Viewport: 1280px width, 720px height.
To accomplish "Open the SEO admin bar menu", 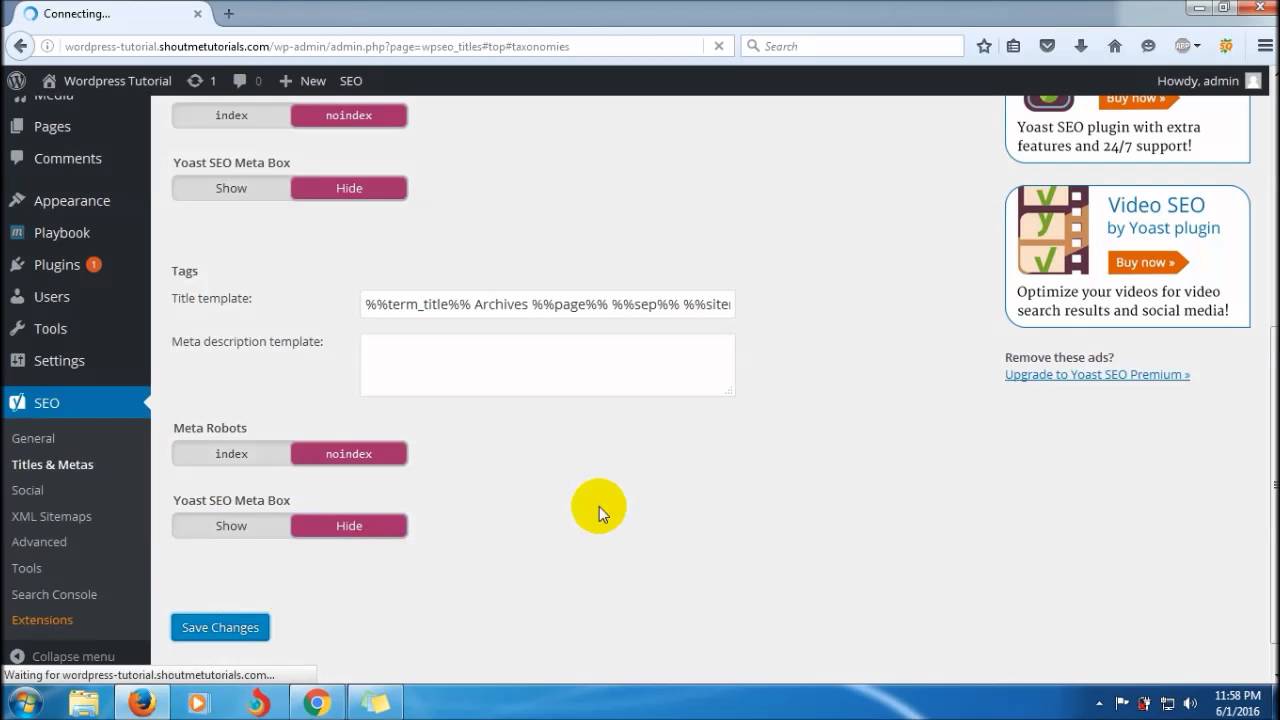I will coord(351,81).
